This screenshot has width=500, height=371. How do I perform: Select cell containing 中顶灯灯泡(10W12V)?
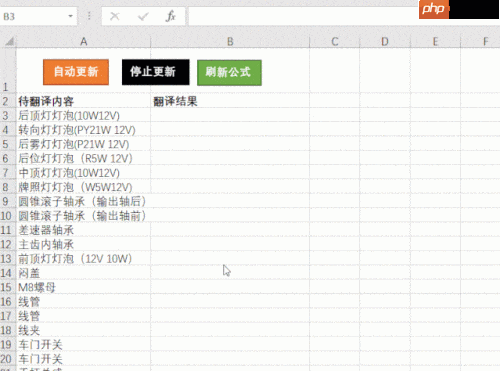tap(83, 173)
